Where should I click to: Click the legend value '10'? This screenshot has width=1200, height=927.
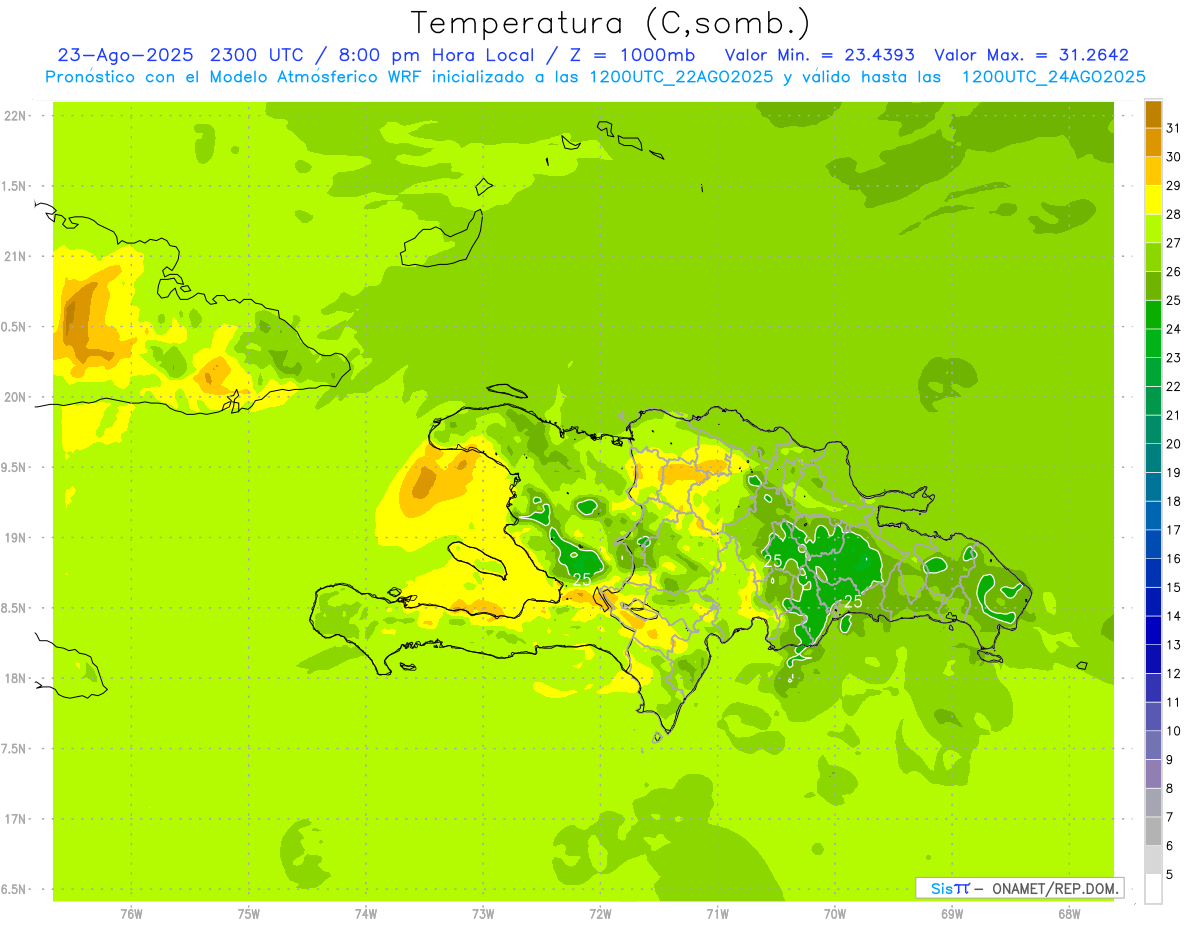click(1174, 731)
